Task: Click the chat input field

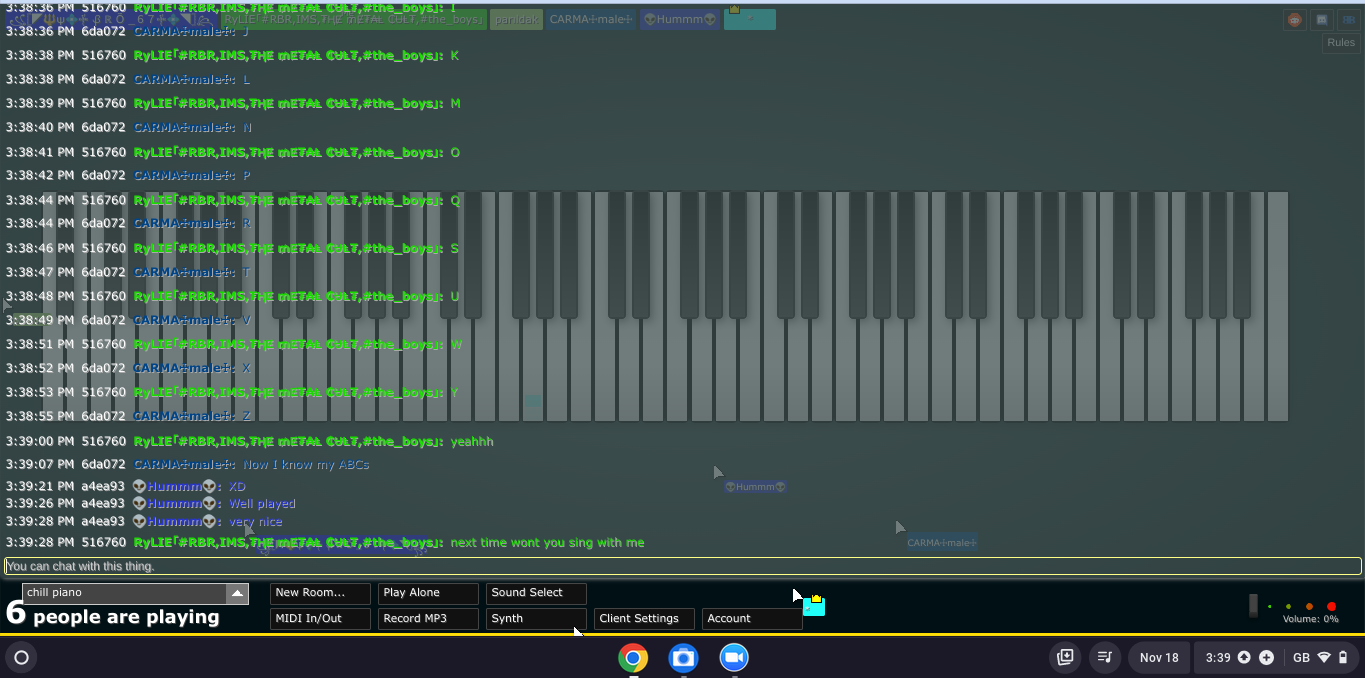Action: [683, 566]
